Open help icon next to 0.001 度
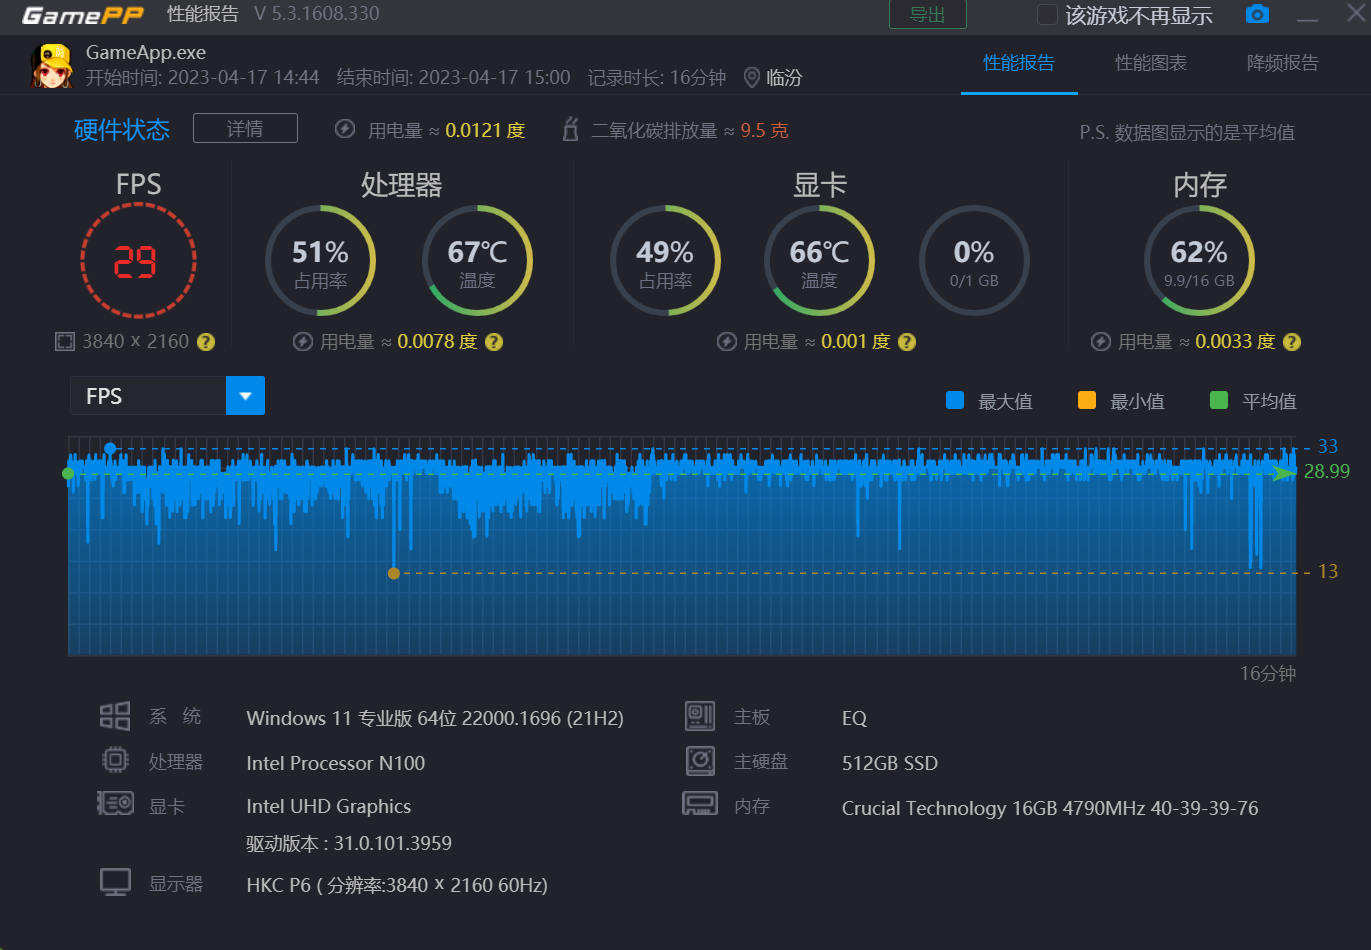 [x=907, y=342]
